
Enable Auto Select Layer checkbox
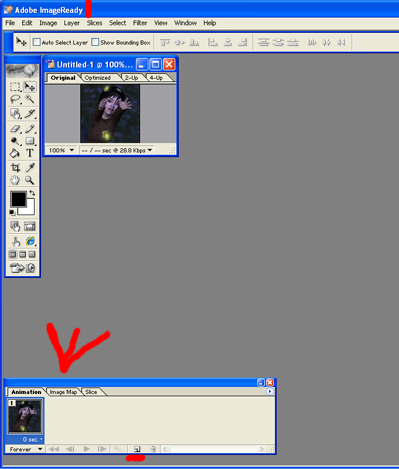click(37, 42)
